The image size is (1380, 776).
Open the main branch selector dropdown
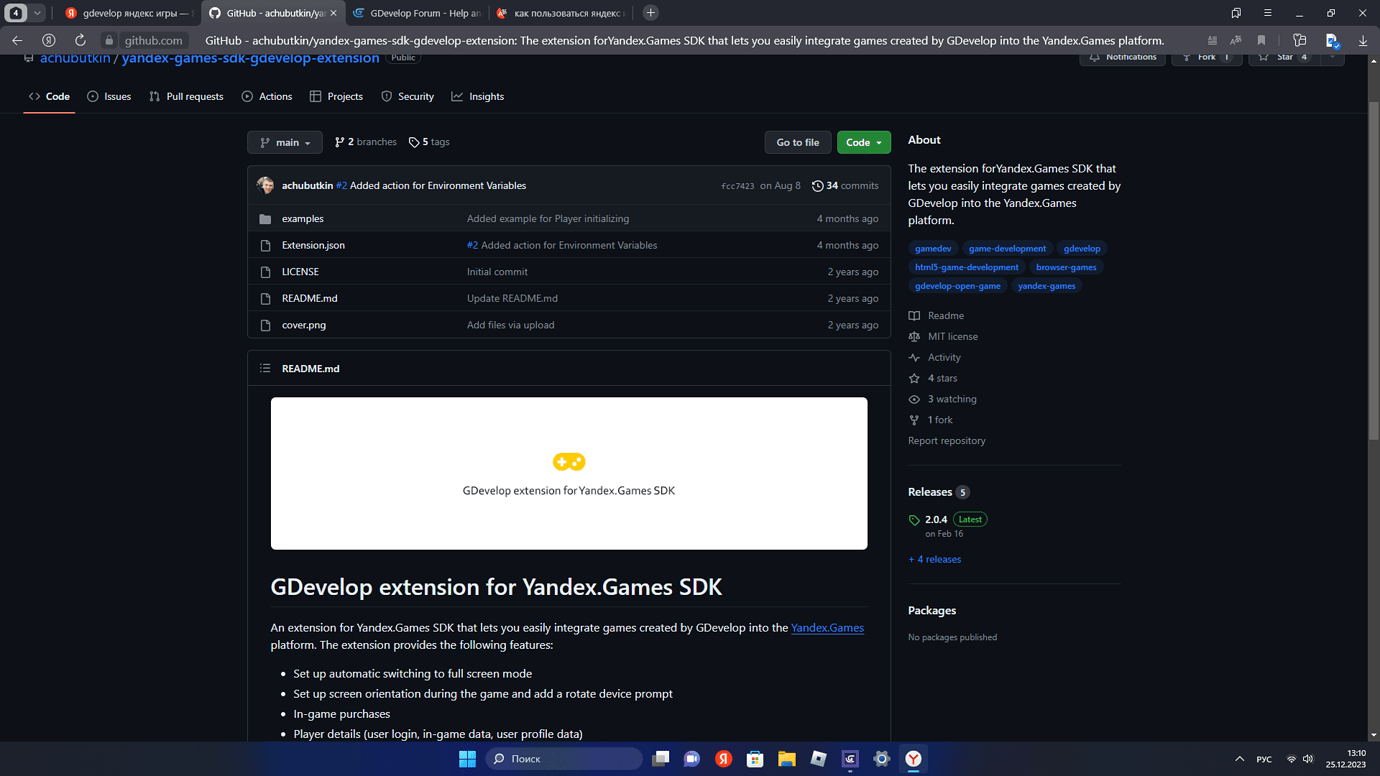tap(284, 142)
